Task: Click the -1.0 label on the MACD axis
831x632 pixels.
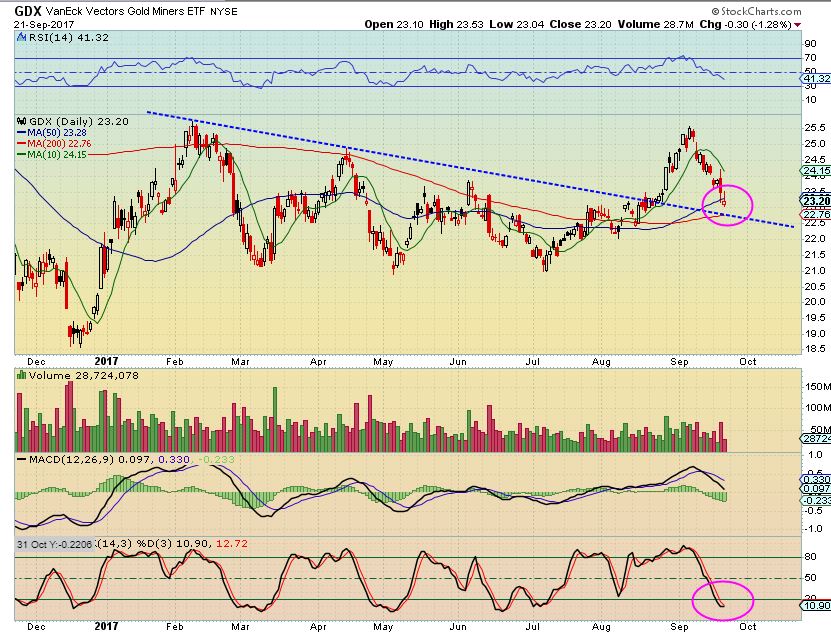Action: point(815,529)
